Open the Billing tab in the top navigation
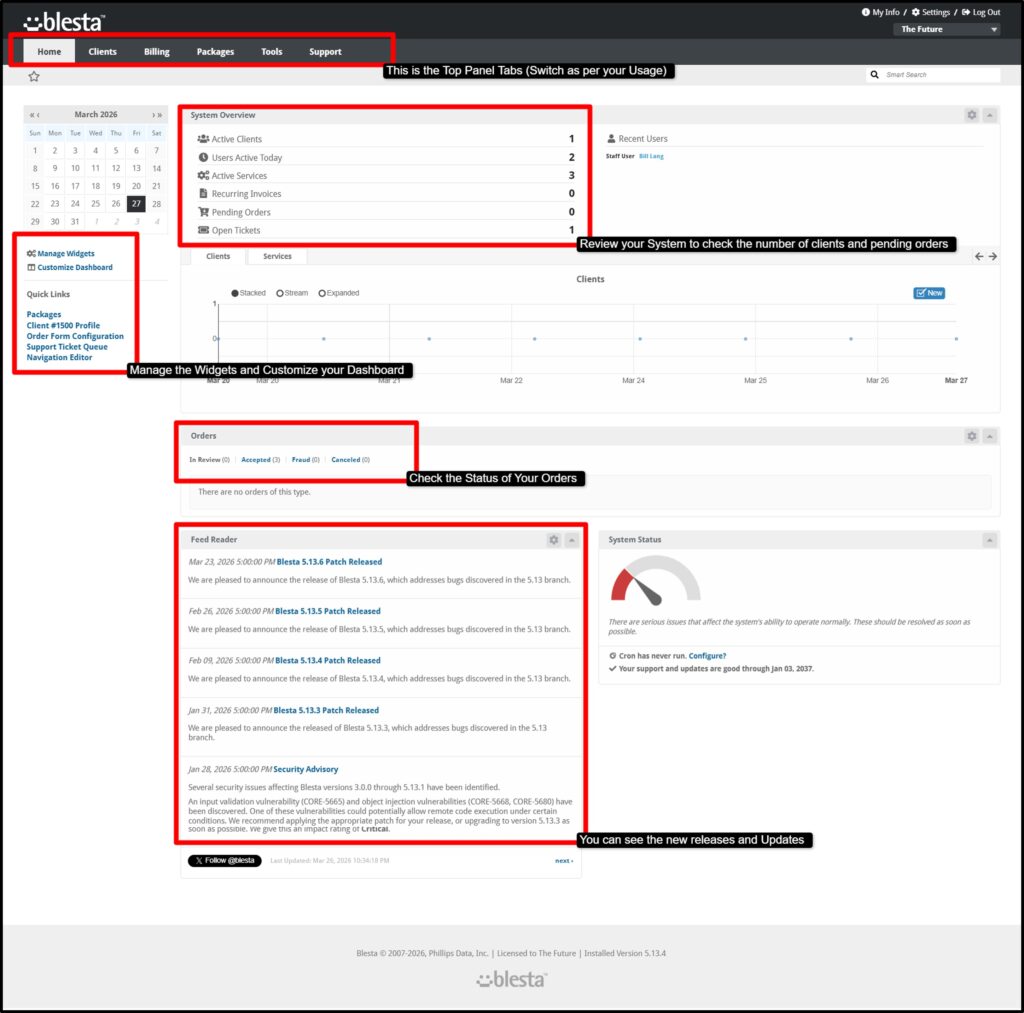 [156, 51]
